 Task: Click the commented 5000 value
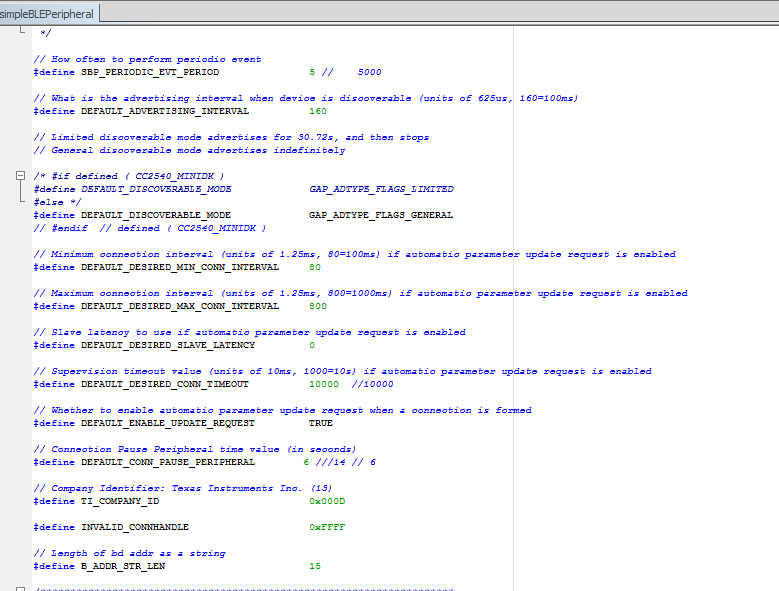(x=369, y=72)
